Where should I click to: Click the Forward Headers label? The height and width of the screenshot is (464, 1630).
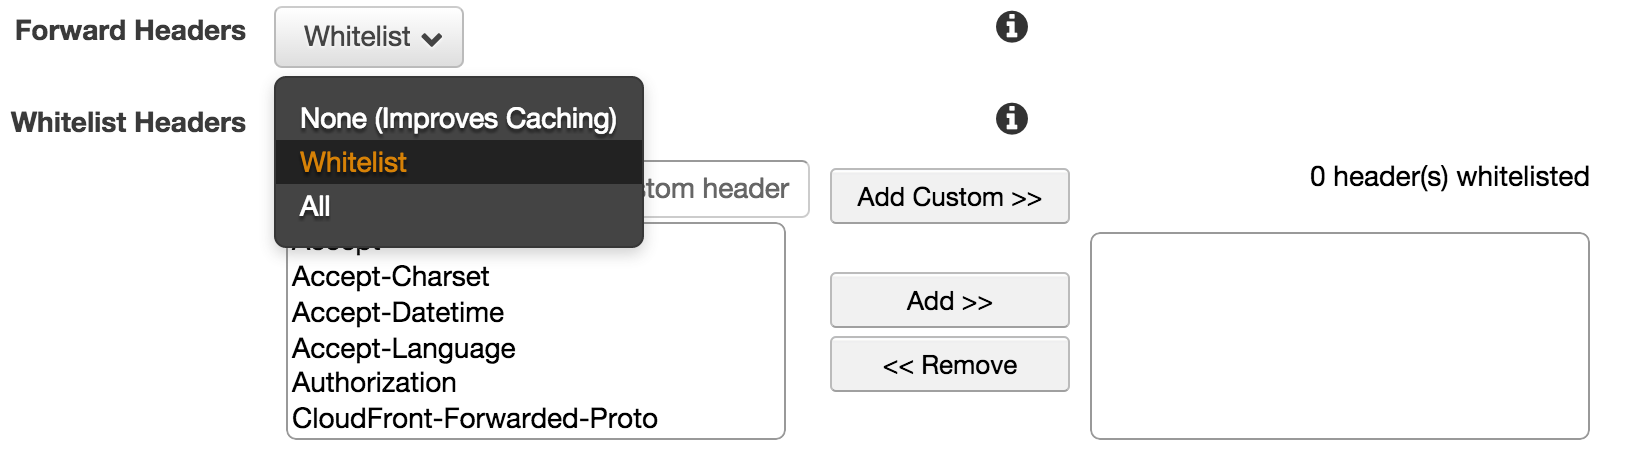(x=130, y=31)
